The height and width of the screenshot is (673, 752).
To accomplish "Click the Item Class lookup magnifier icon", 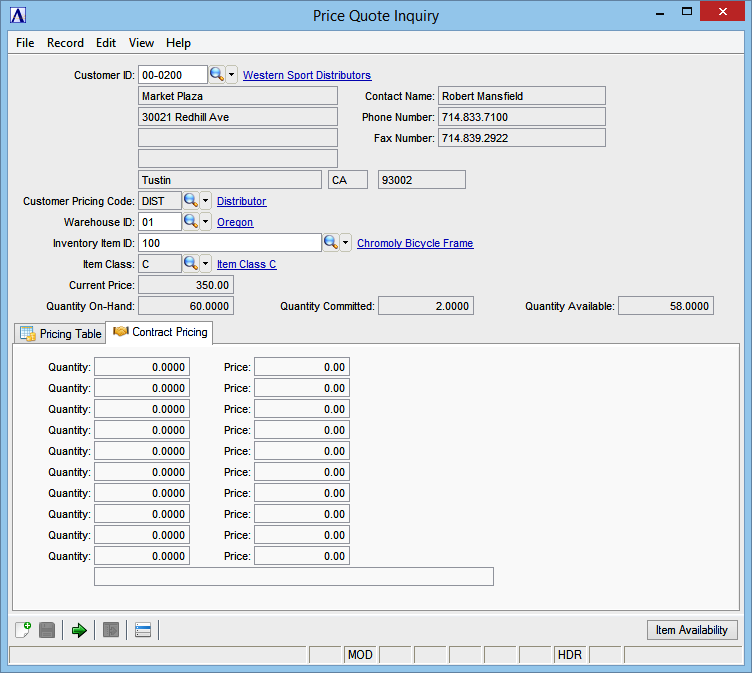I will click(190, 264).
